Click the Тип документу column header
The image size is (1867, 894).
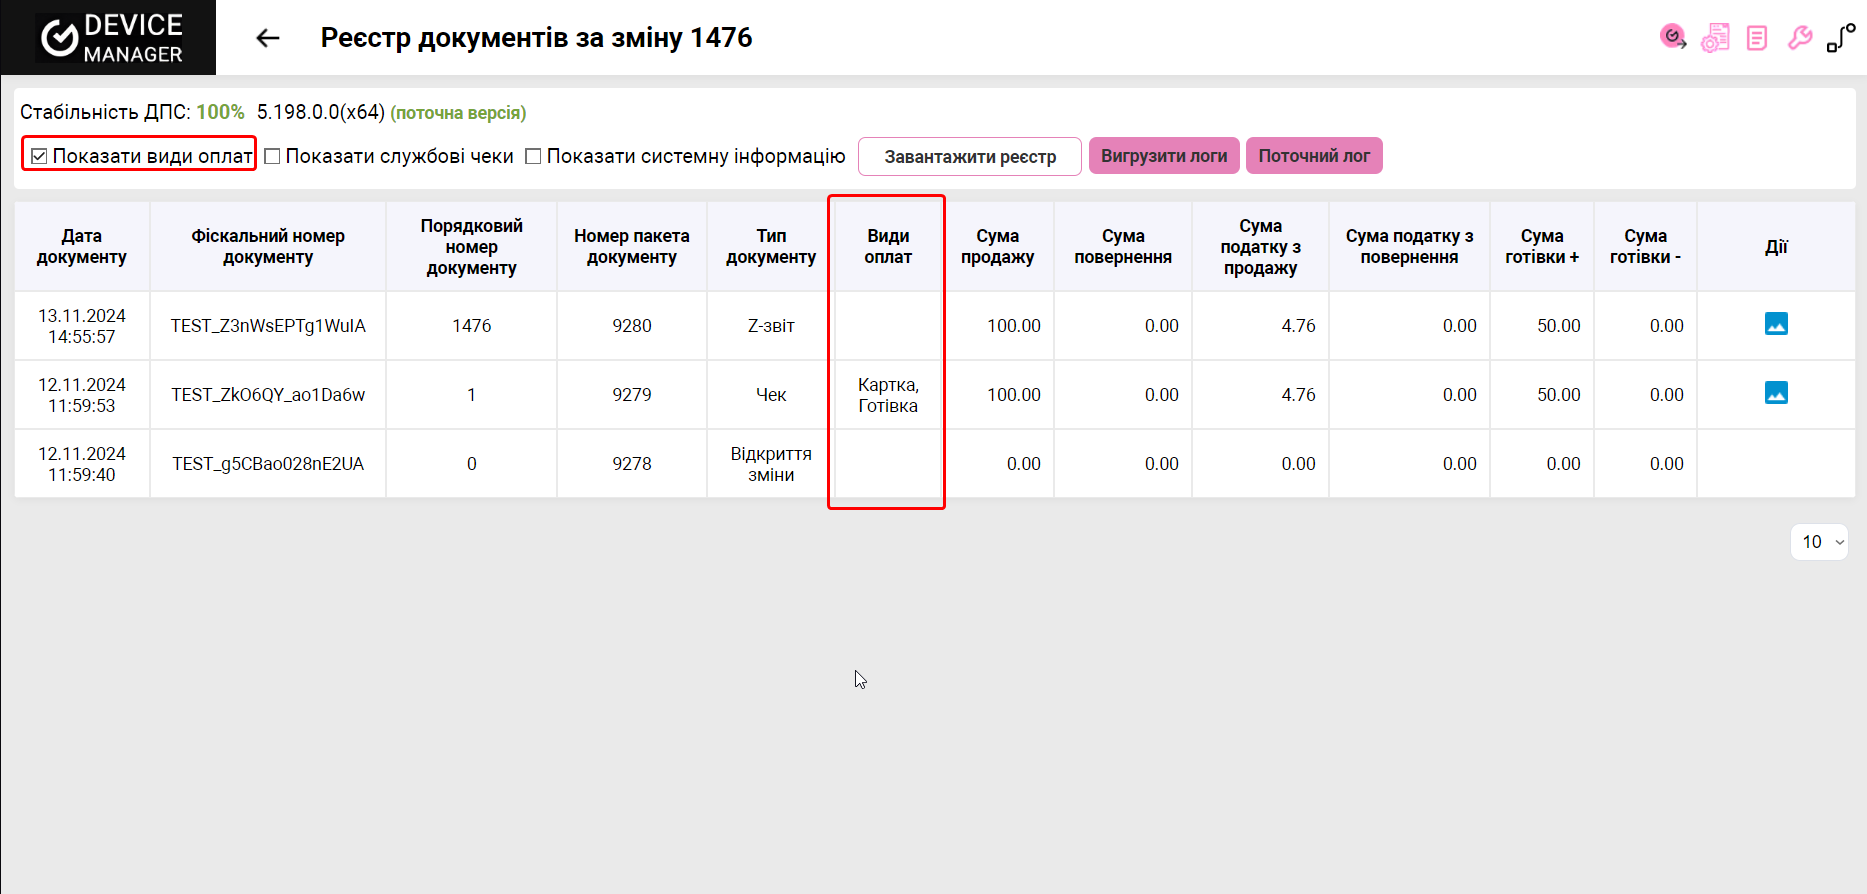click(x=771, y=247)
